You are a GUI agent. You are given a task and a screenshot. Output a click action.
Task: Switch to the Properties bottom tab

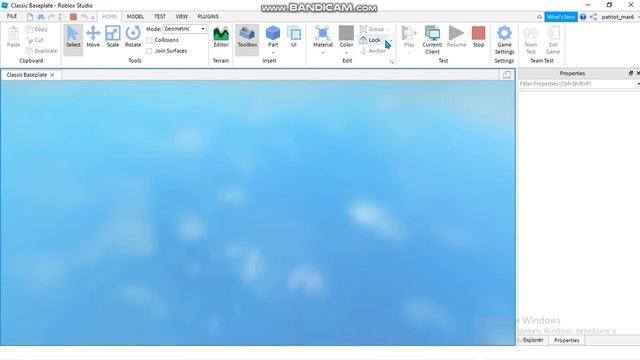click(x=567, y=340)
